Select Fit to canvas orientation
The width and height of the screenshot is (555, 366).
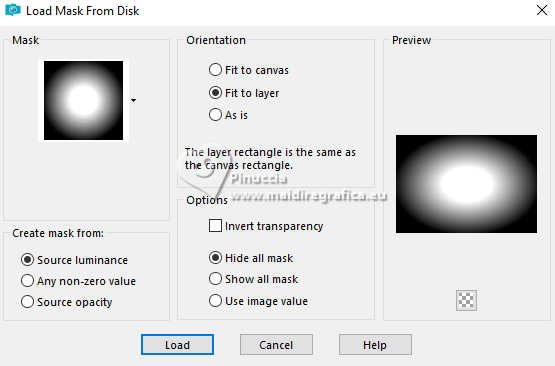tap(249, 70)
